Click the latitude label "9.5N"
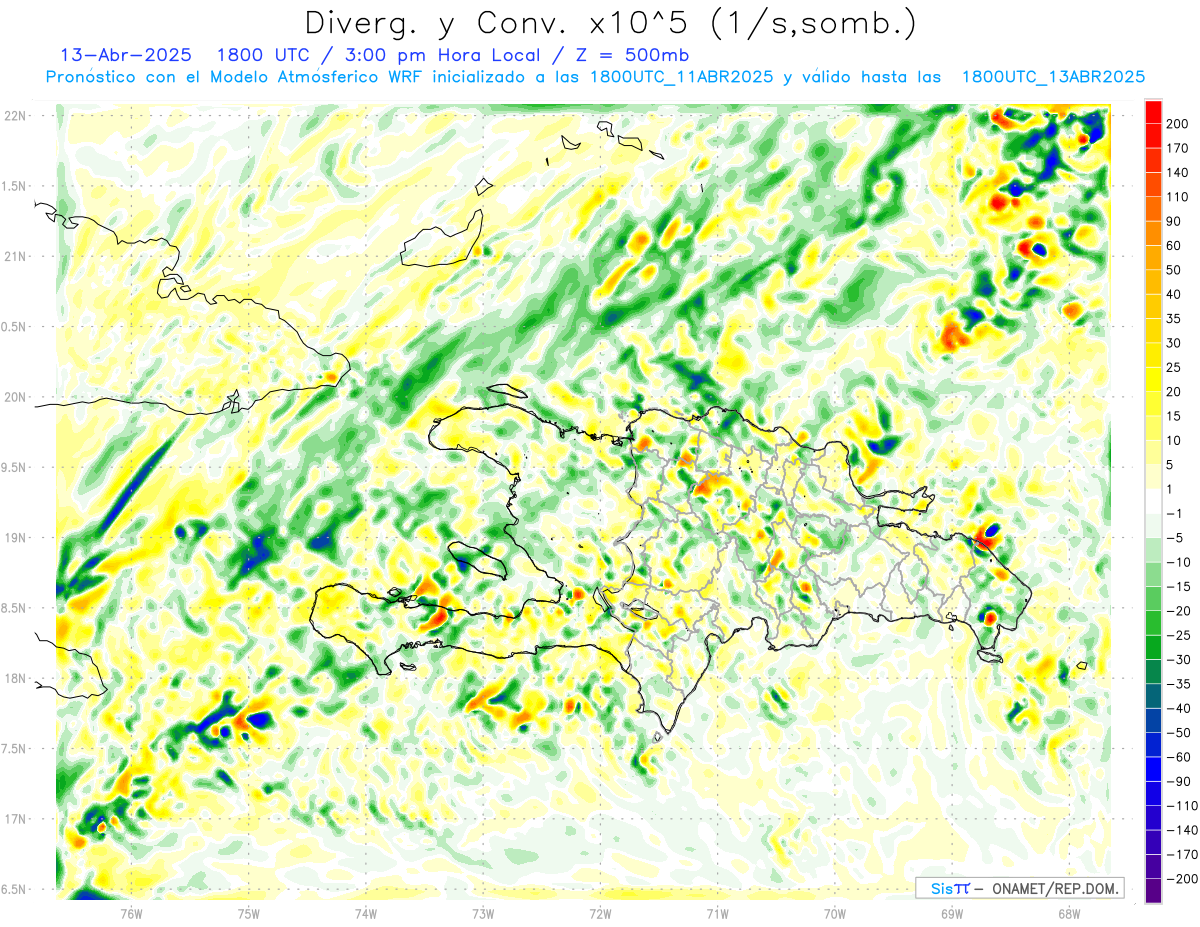 (x=15, y=467)
